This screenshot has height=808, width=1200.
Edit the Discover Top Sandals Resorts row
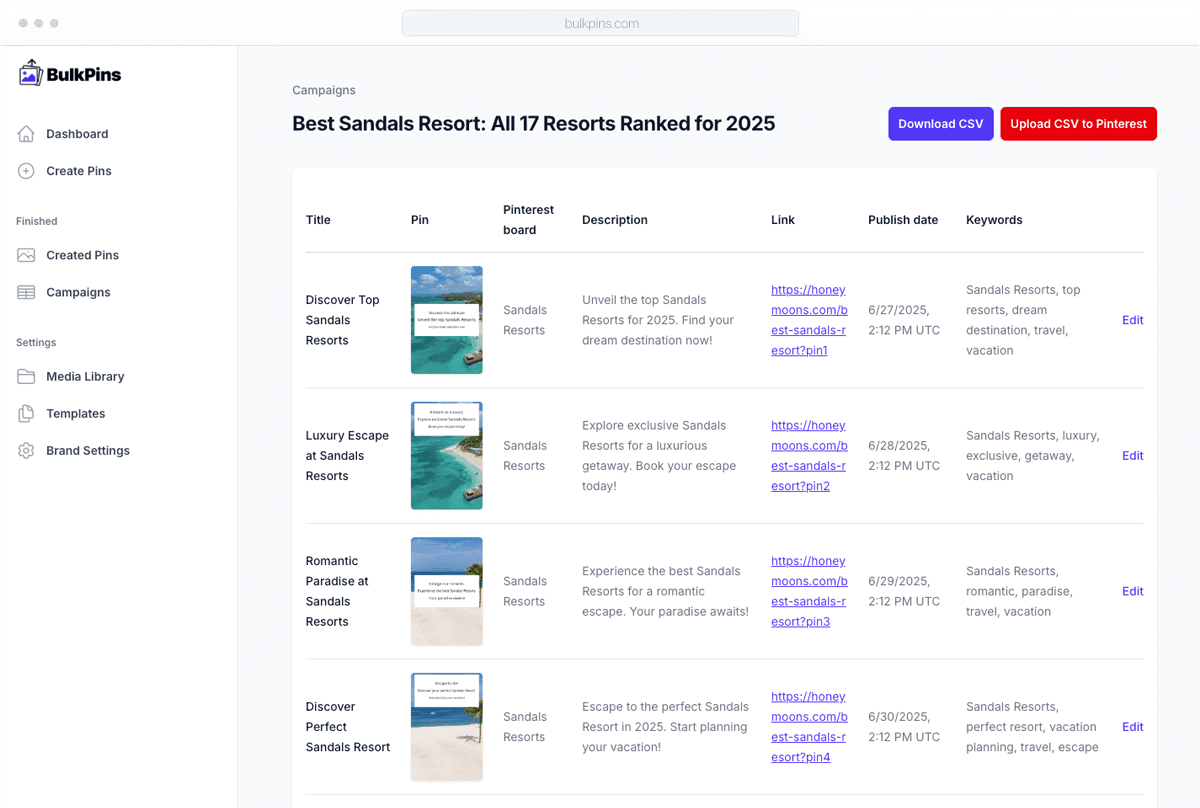click(x=1132, y=320)
